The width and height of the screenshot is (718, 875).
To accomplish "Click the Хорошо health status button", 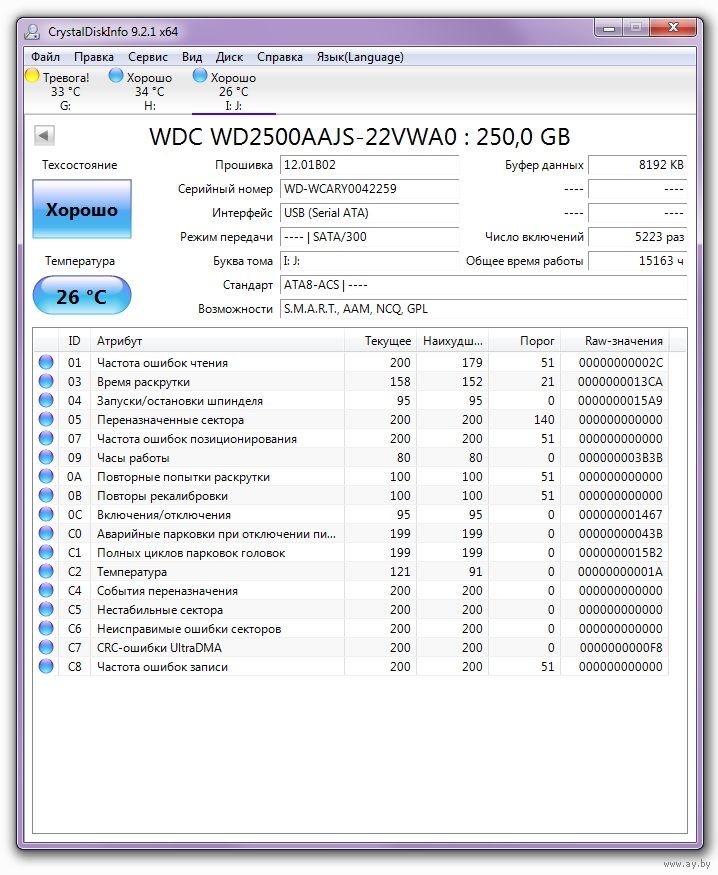I will (x=82, y=209).
